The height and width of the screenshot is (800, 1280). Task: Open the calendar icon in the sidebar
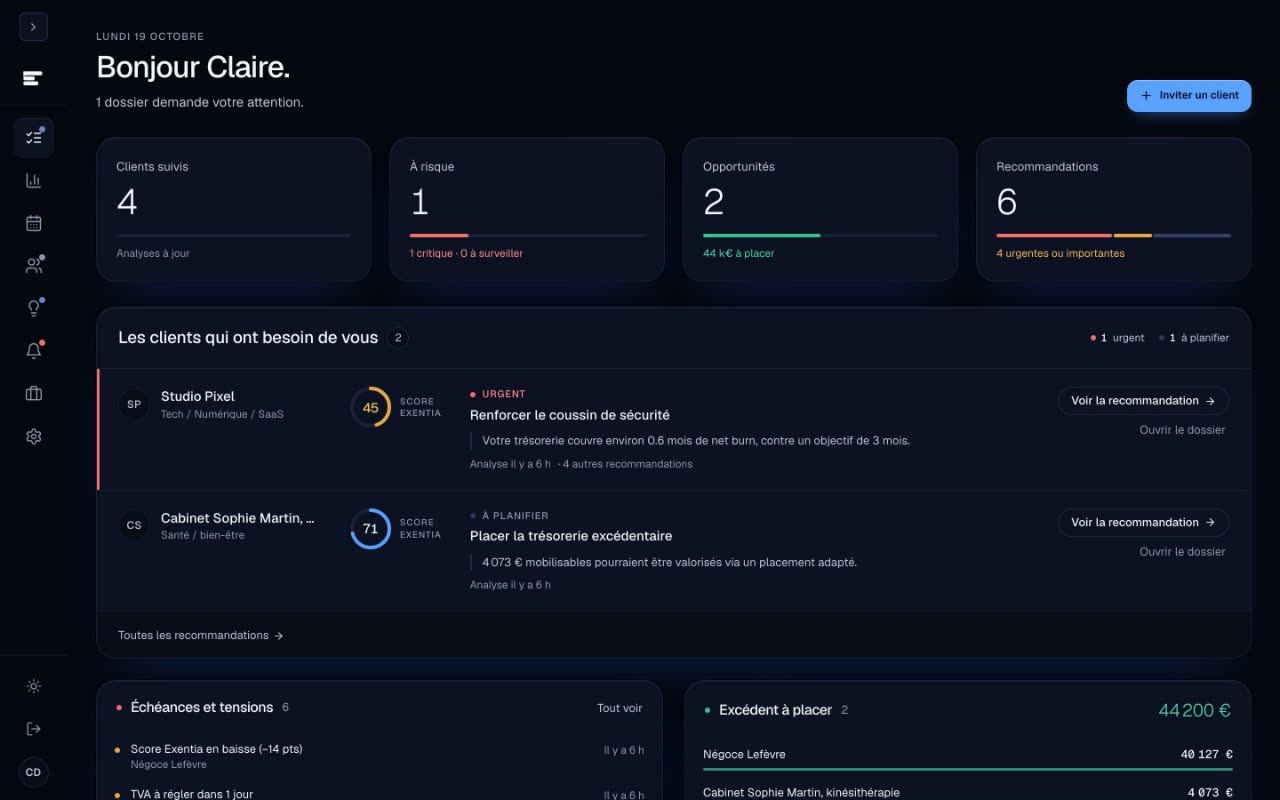click(x=33, y=223)
